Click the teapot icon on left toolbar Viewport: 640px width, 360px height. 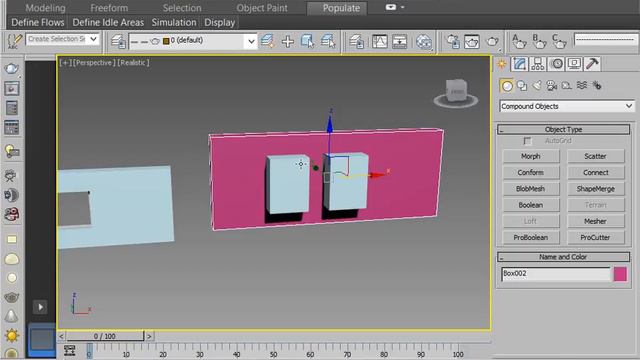coord(11,68)
